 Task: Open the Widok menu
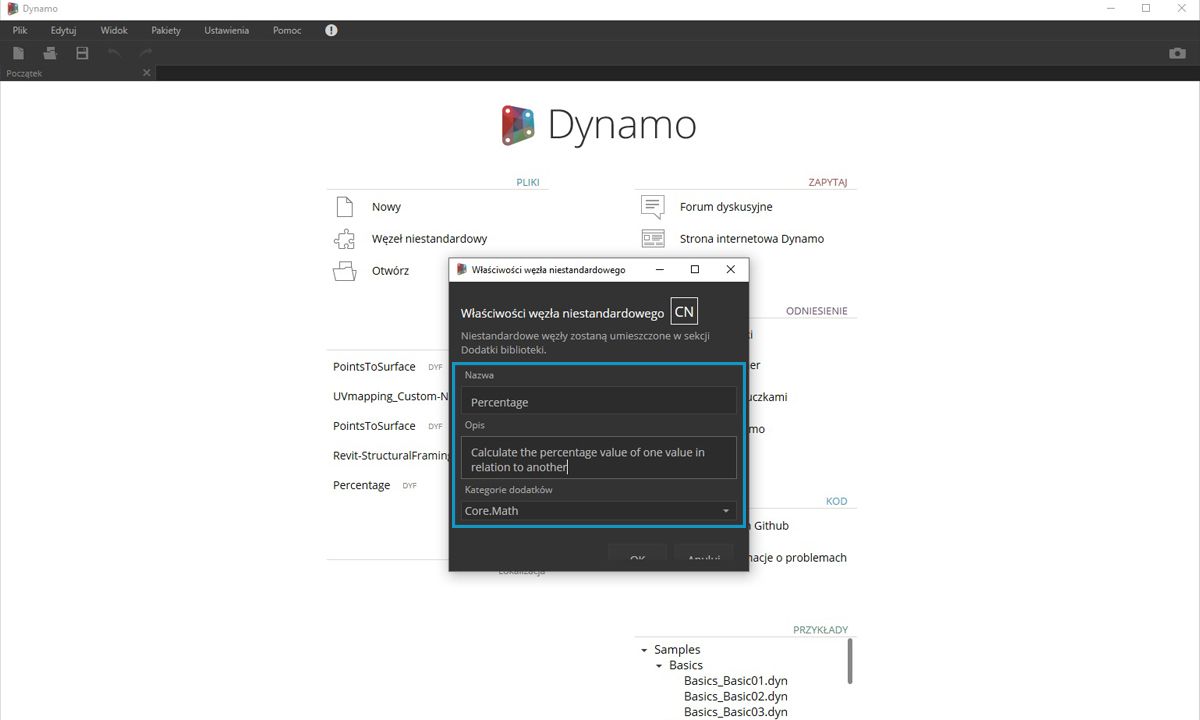pos(114,30)
